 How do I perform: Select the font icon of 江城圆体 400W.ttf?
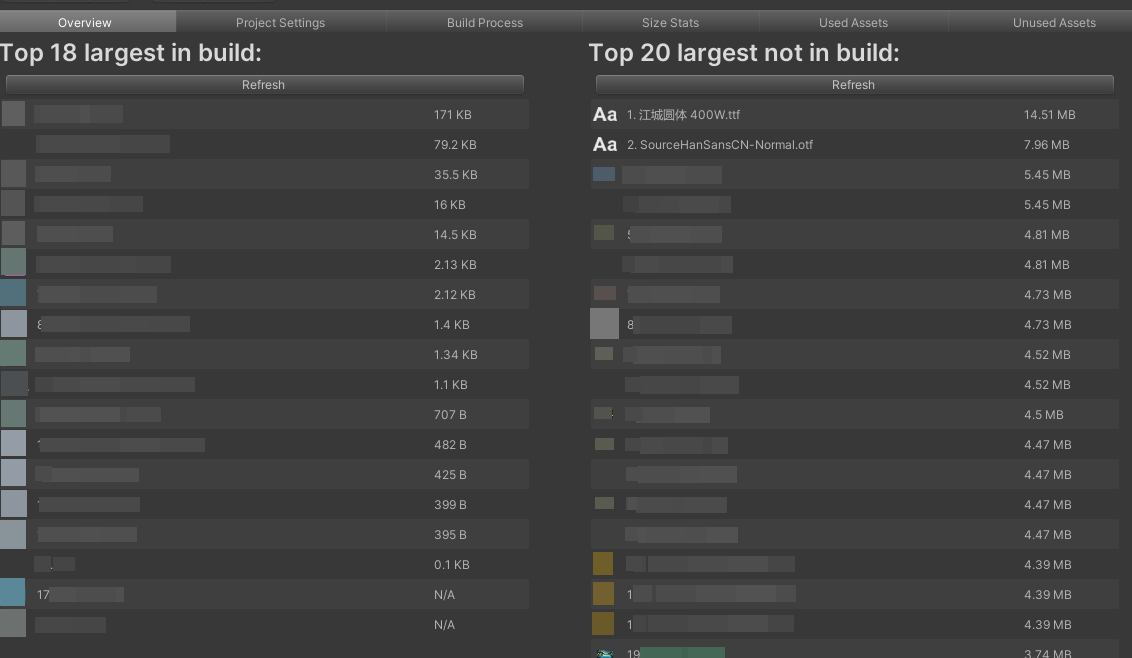pos(605,115)
